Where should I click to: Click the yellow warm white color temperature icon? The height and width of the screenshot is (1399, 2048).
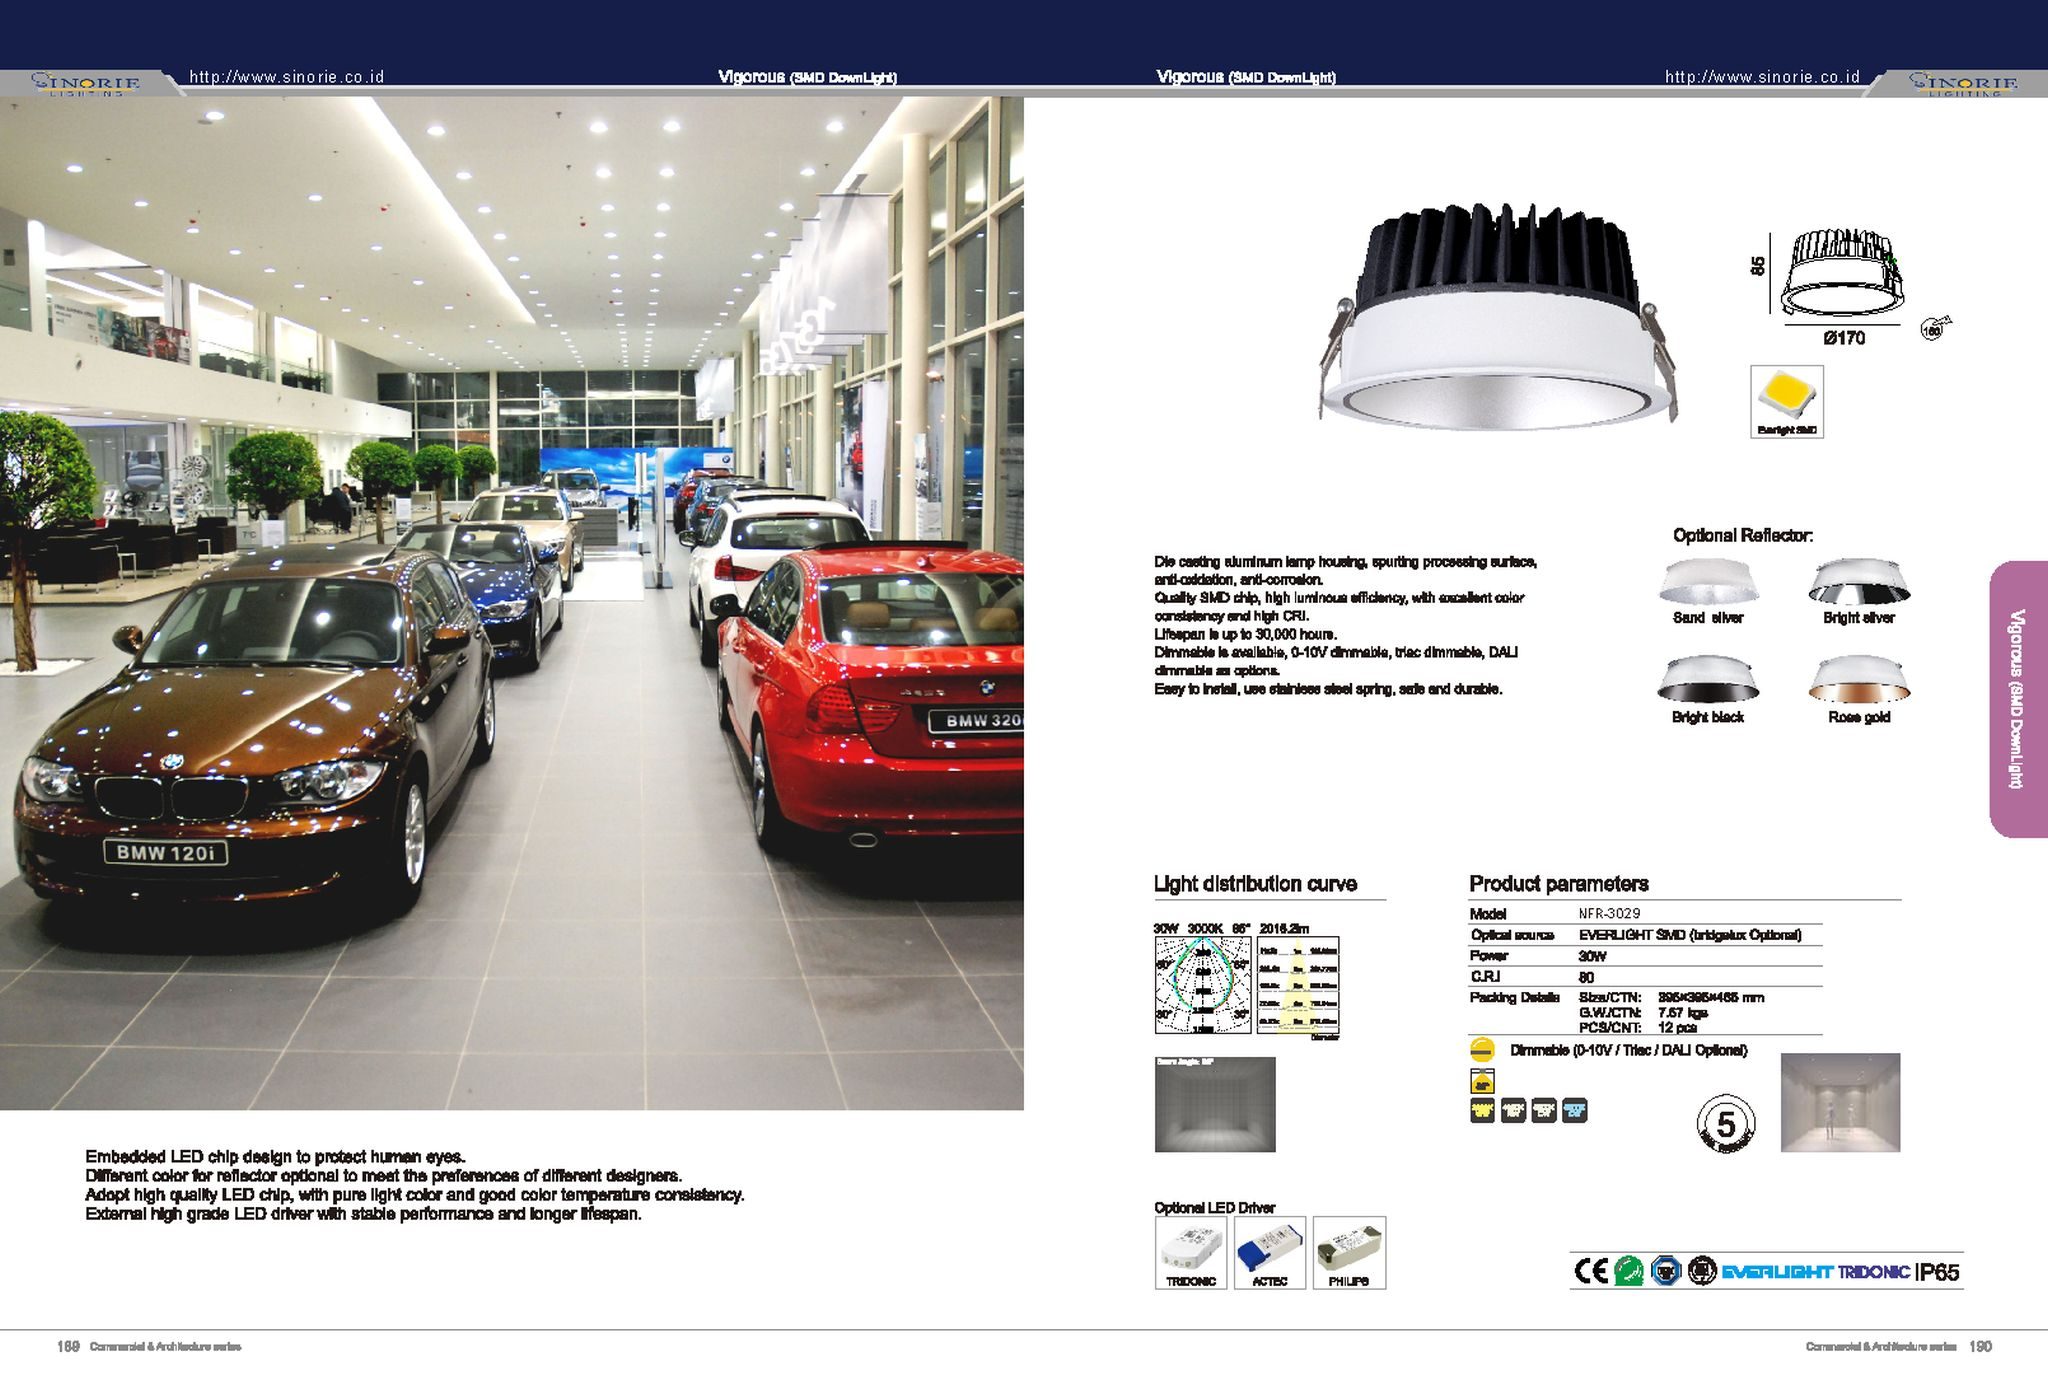pos(1482,1110)
